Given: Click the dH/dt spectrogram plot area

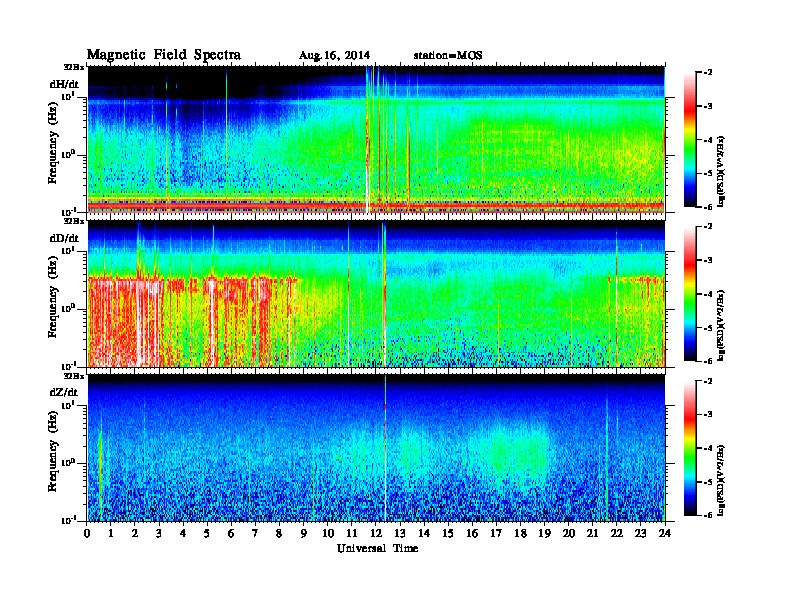Looking at the screenshot, I should [376, 139].
